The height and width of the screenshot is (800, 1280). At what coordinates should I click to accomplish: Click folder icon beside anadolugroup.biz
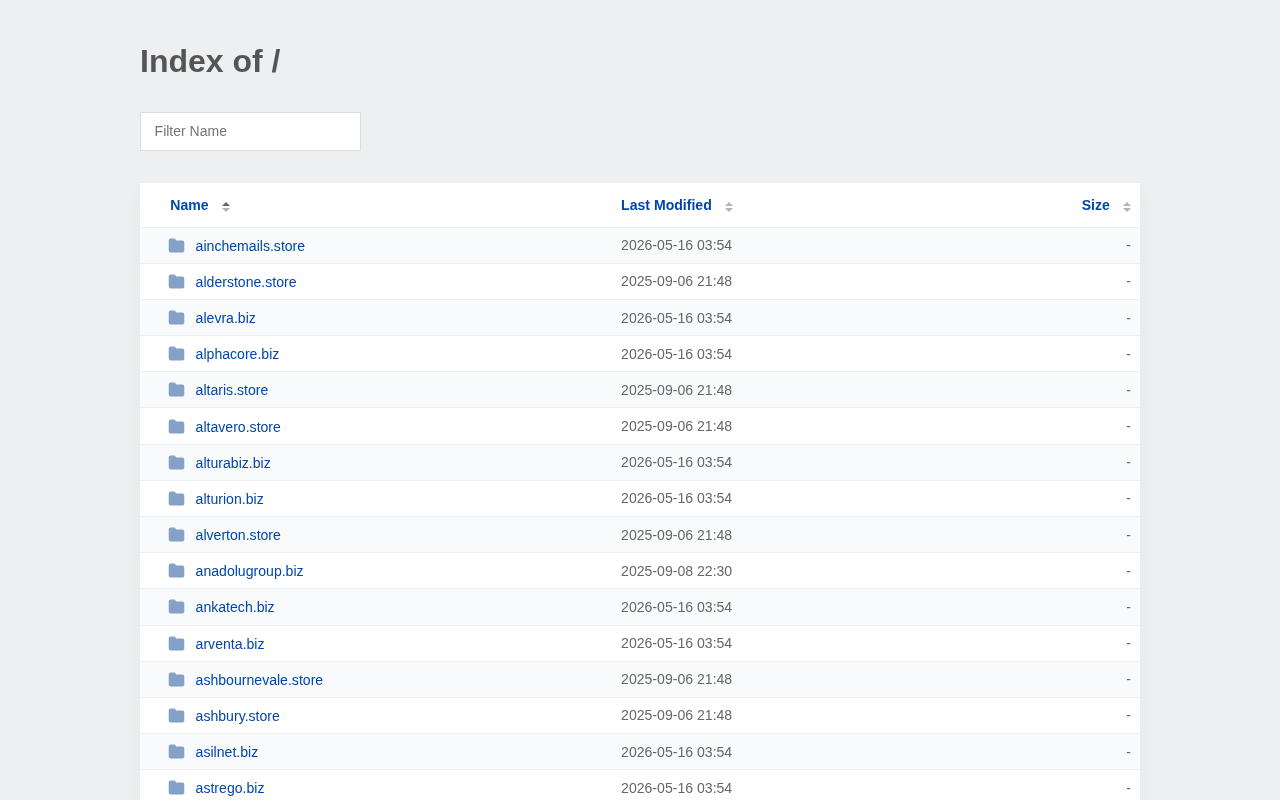(176, 571)
